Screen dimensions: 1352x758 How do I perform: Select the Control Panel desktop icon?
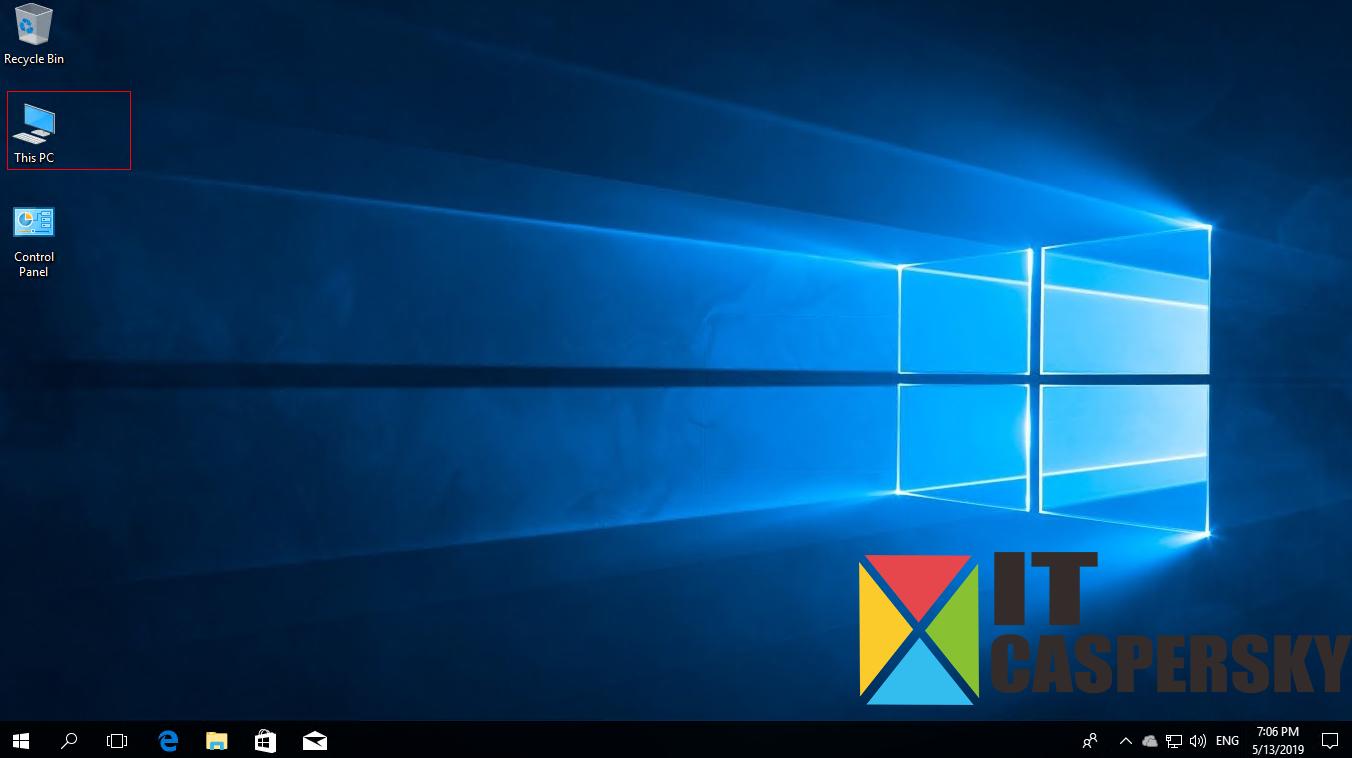point(34,242)
